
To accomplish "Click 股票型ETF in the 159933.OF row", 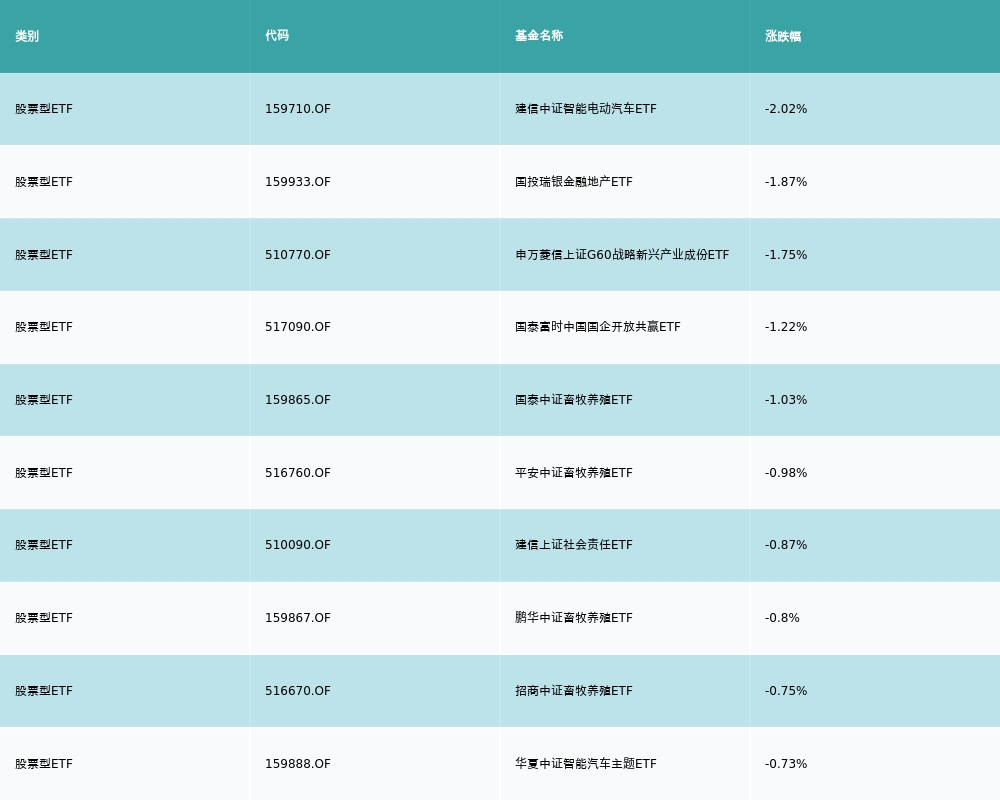I will [44, 182].
